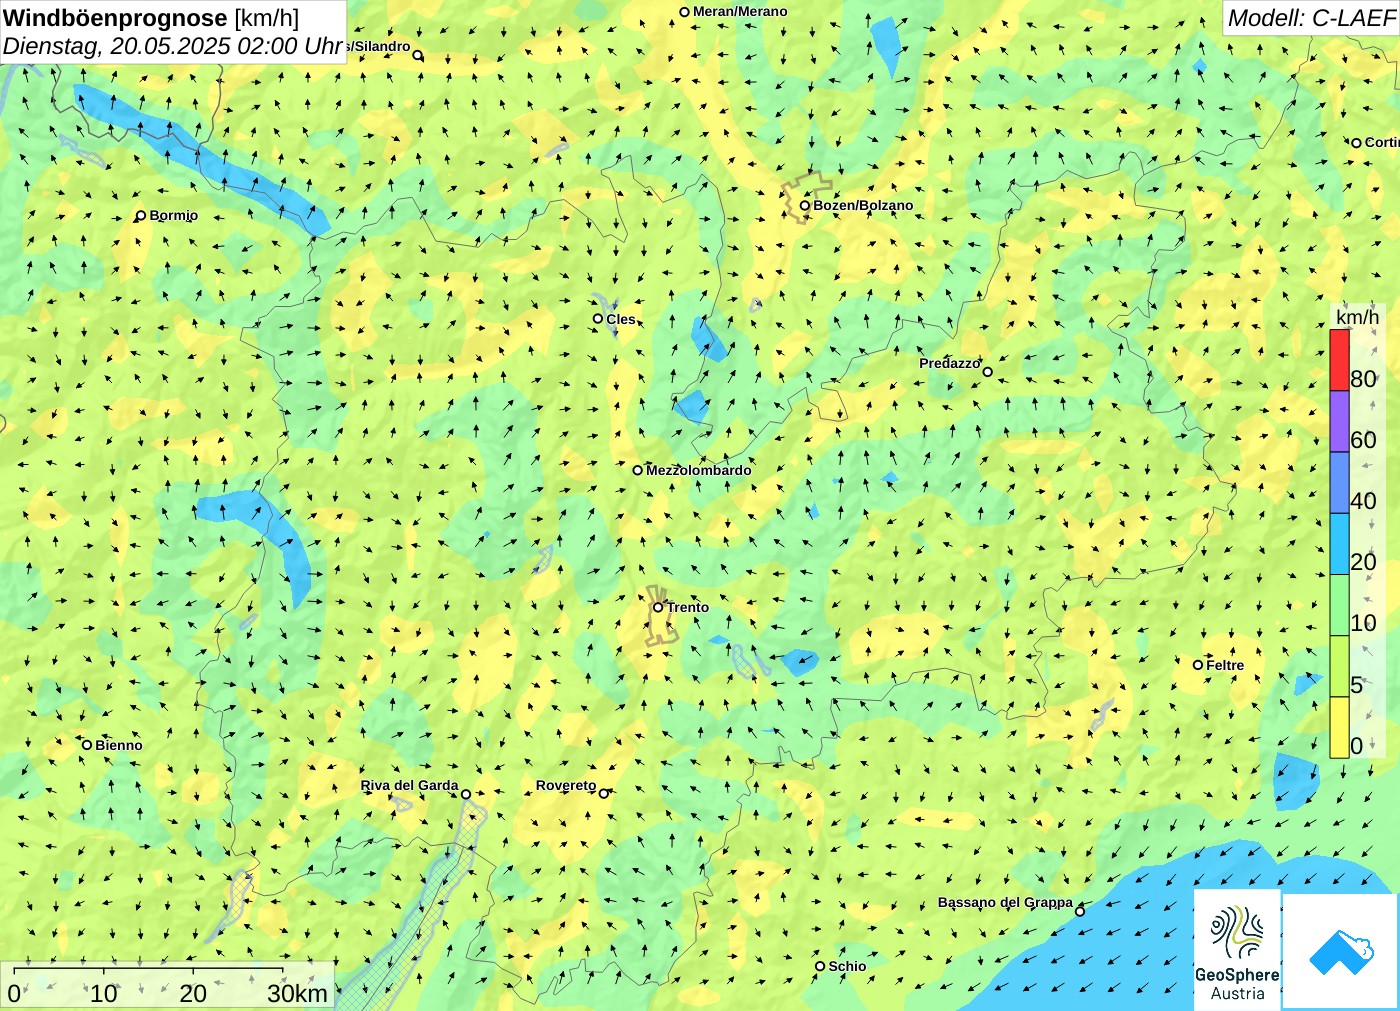This screenshot has height=1011, width=1400.
Task: Click the Feltre location marker
Action: pyautogui.click(x=1198, y=665)
